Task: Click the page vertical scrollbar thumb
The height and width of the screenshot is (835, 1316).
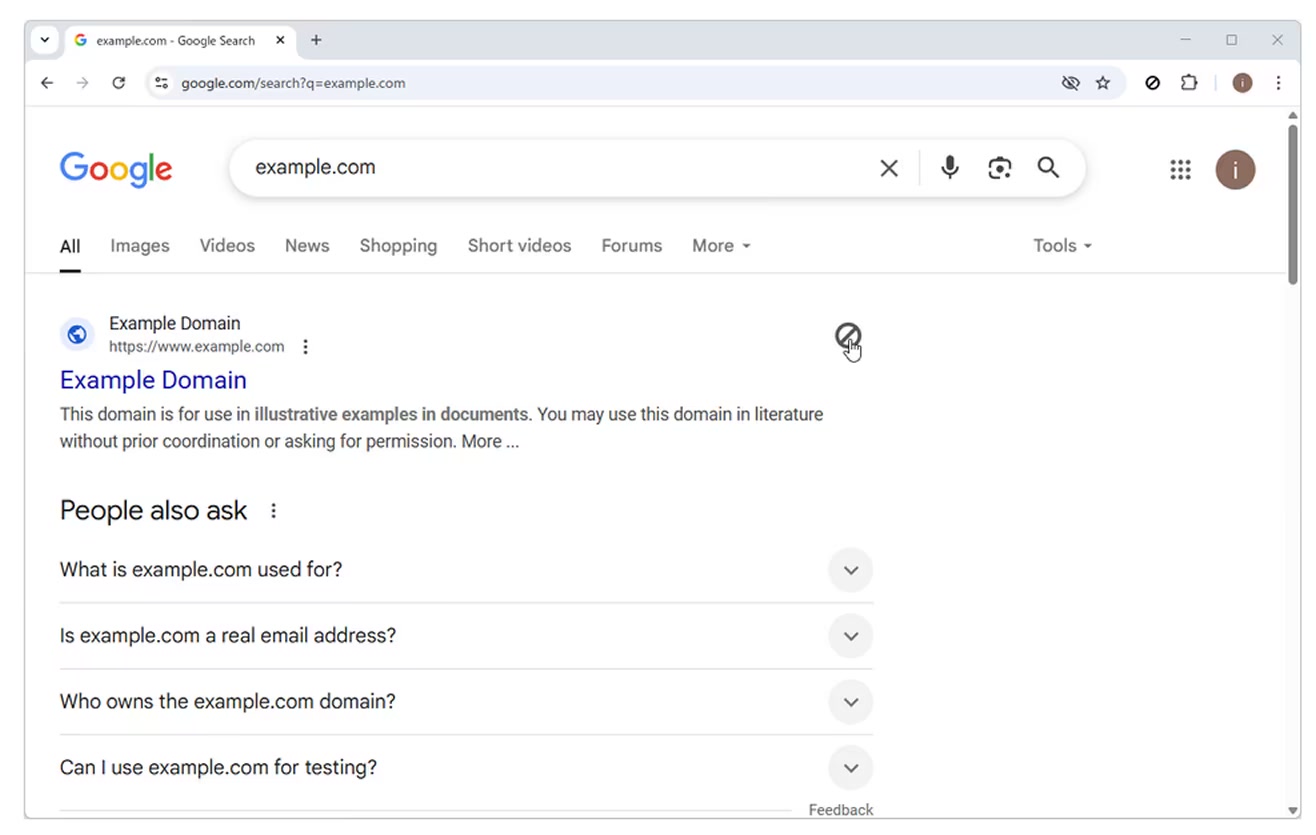Action: coord(1293,205)
